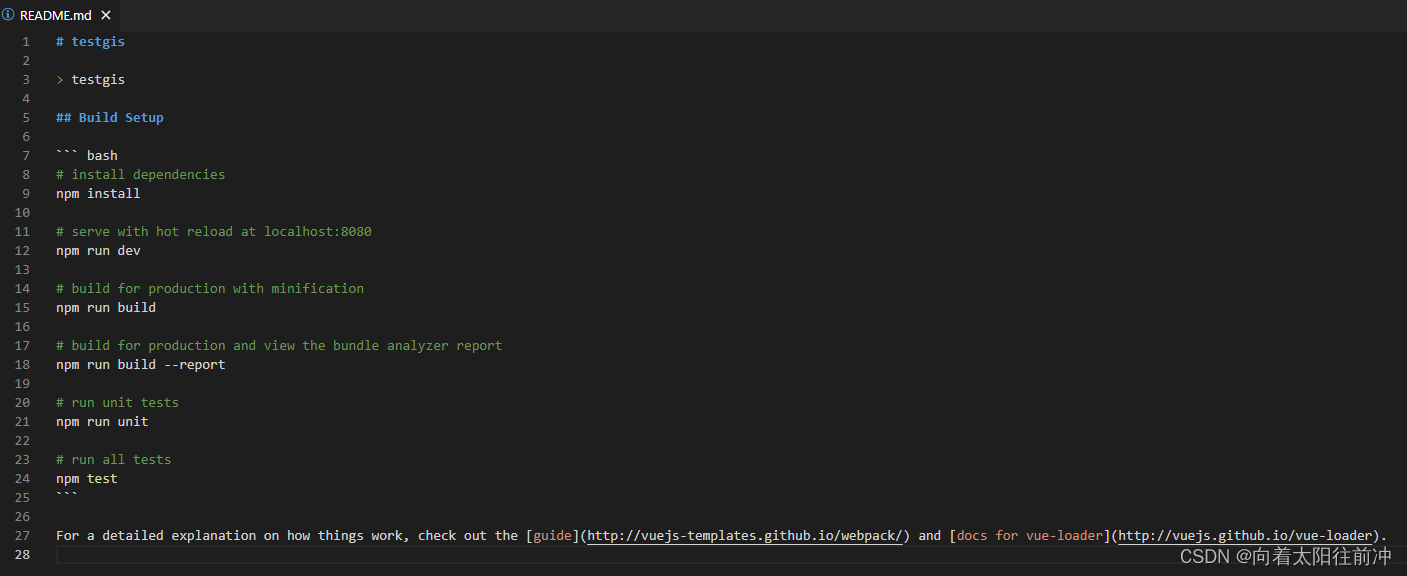The height and width of the screenshot is (576, 1407).
Task: Click the '# run unit tests' comment
Action: 118,403
